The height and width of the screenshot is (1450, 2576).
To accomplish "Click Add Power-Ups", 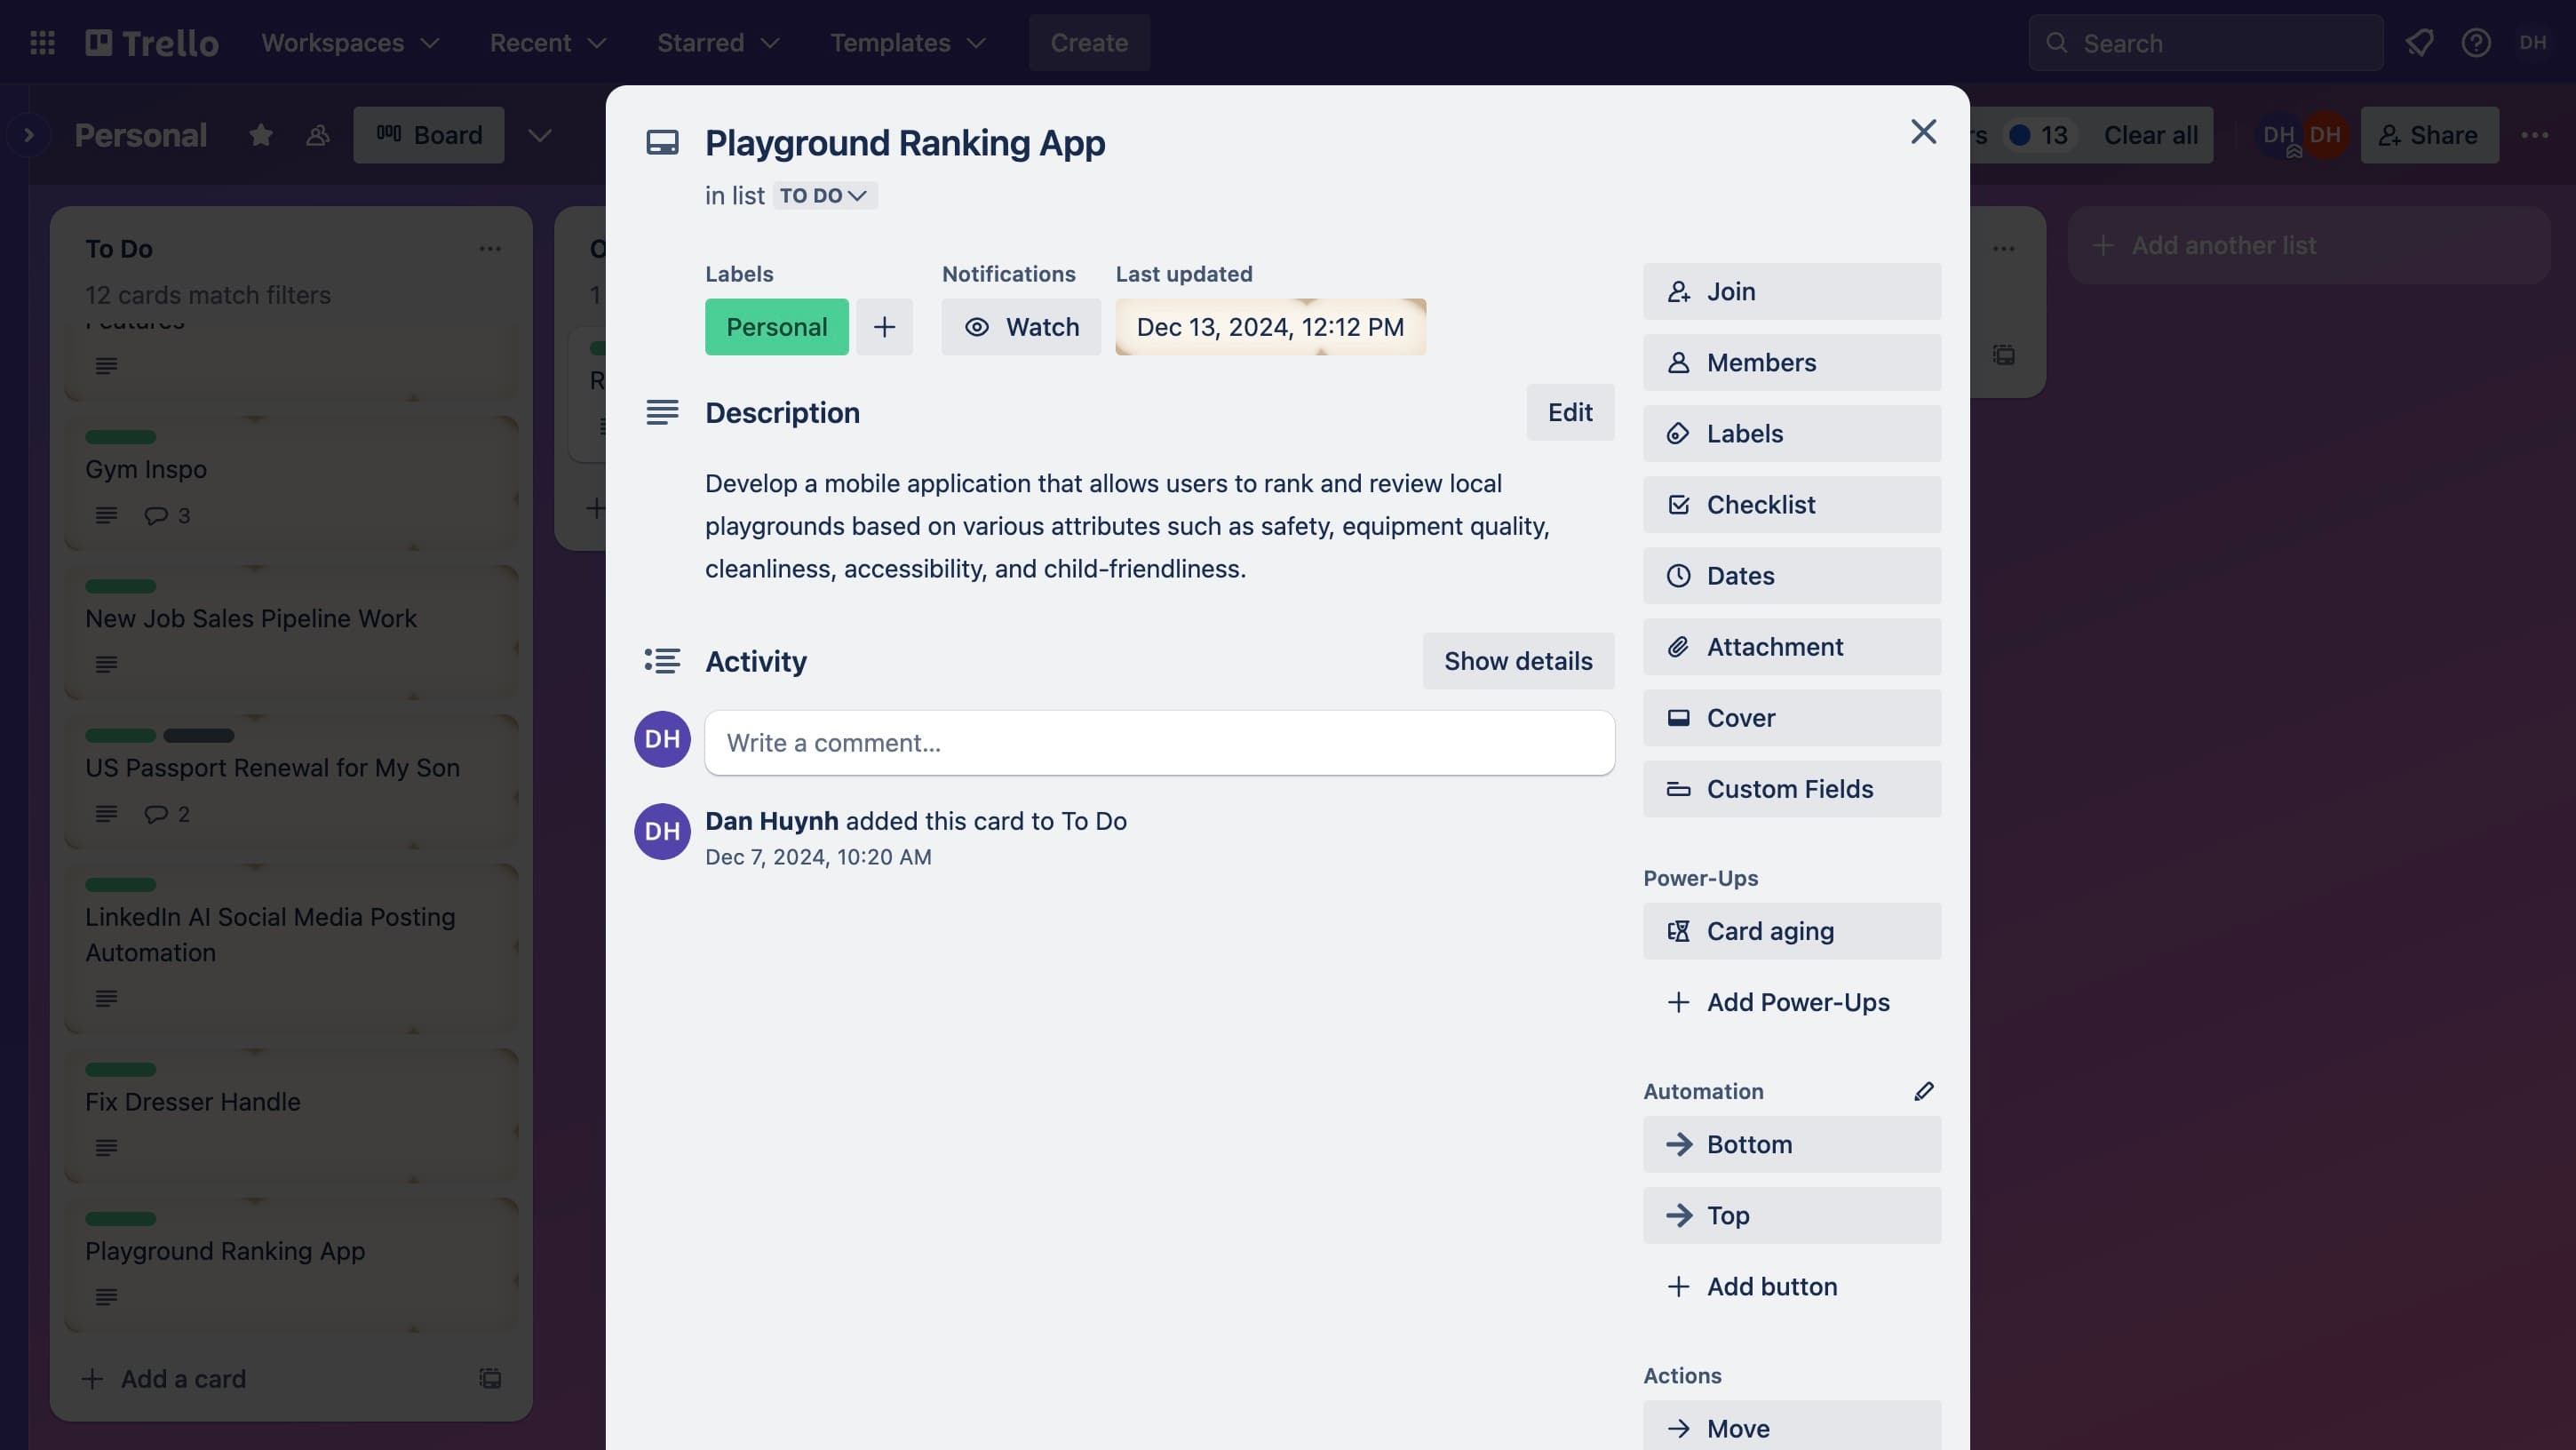I will point(1792,1002).
